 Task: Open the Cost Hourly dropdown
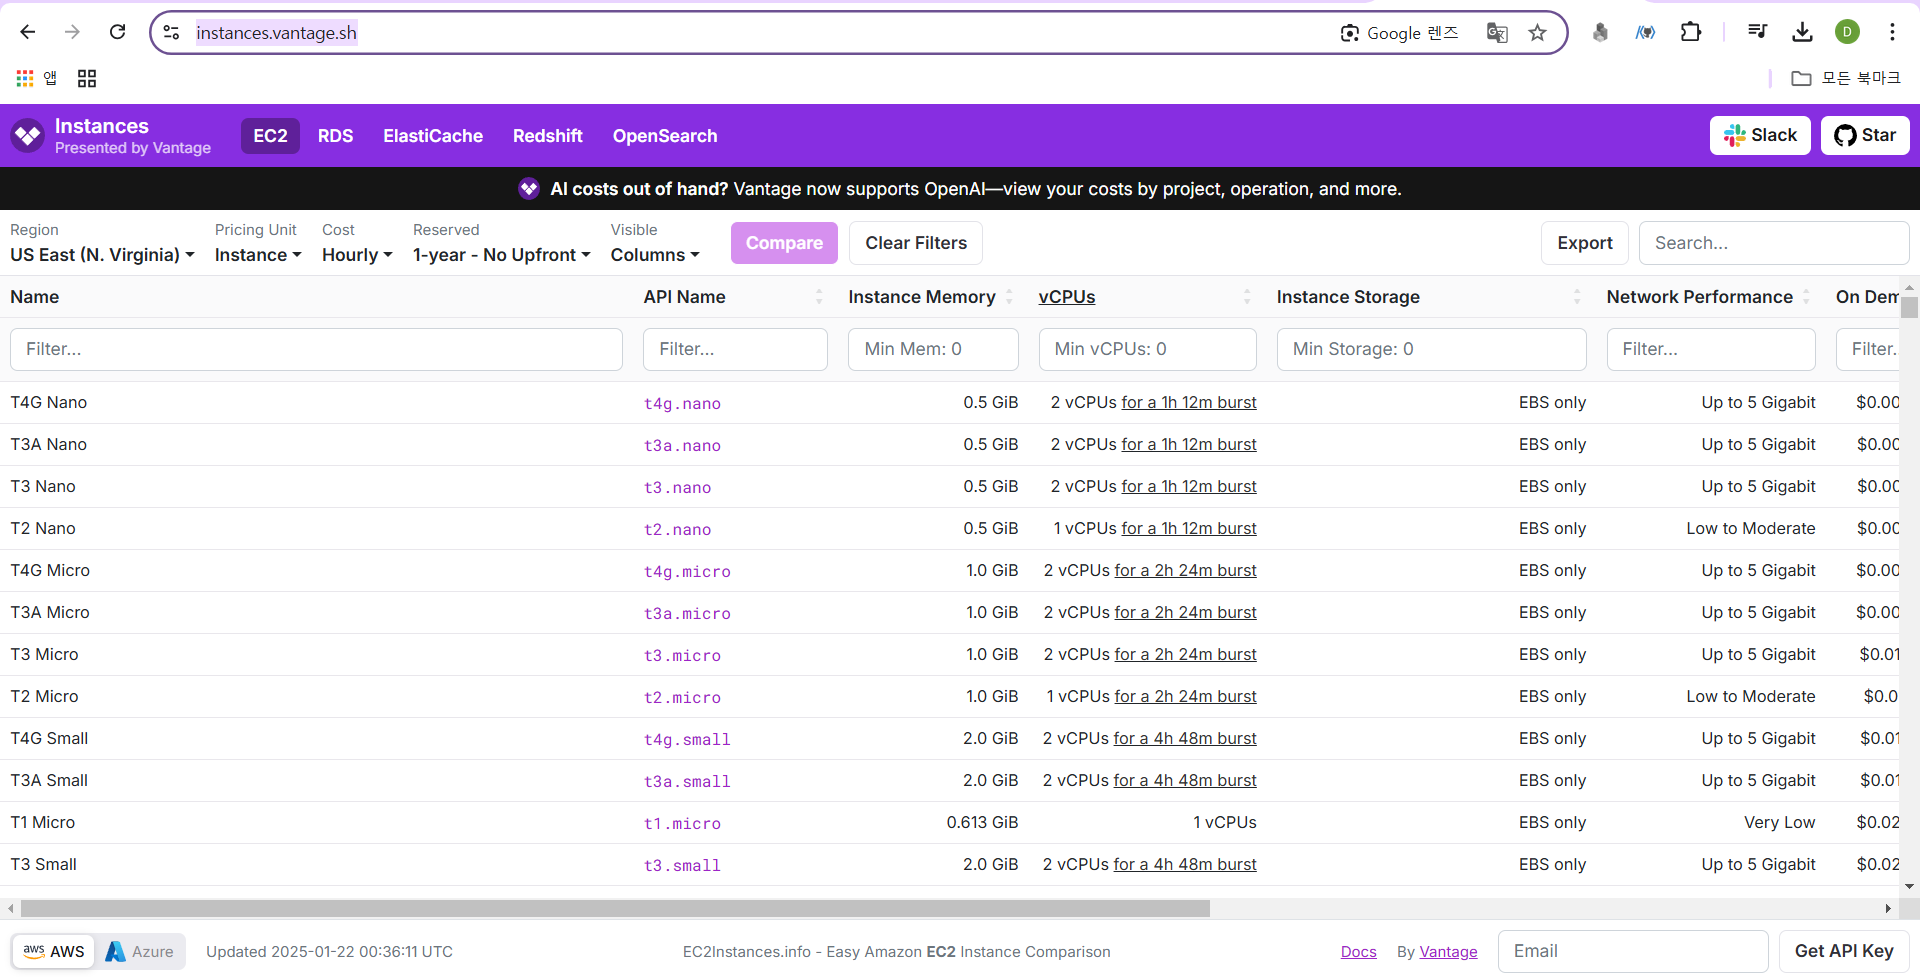[x=357, y=255]
